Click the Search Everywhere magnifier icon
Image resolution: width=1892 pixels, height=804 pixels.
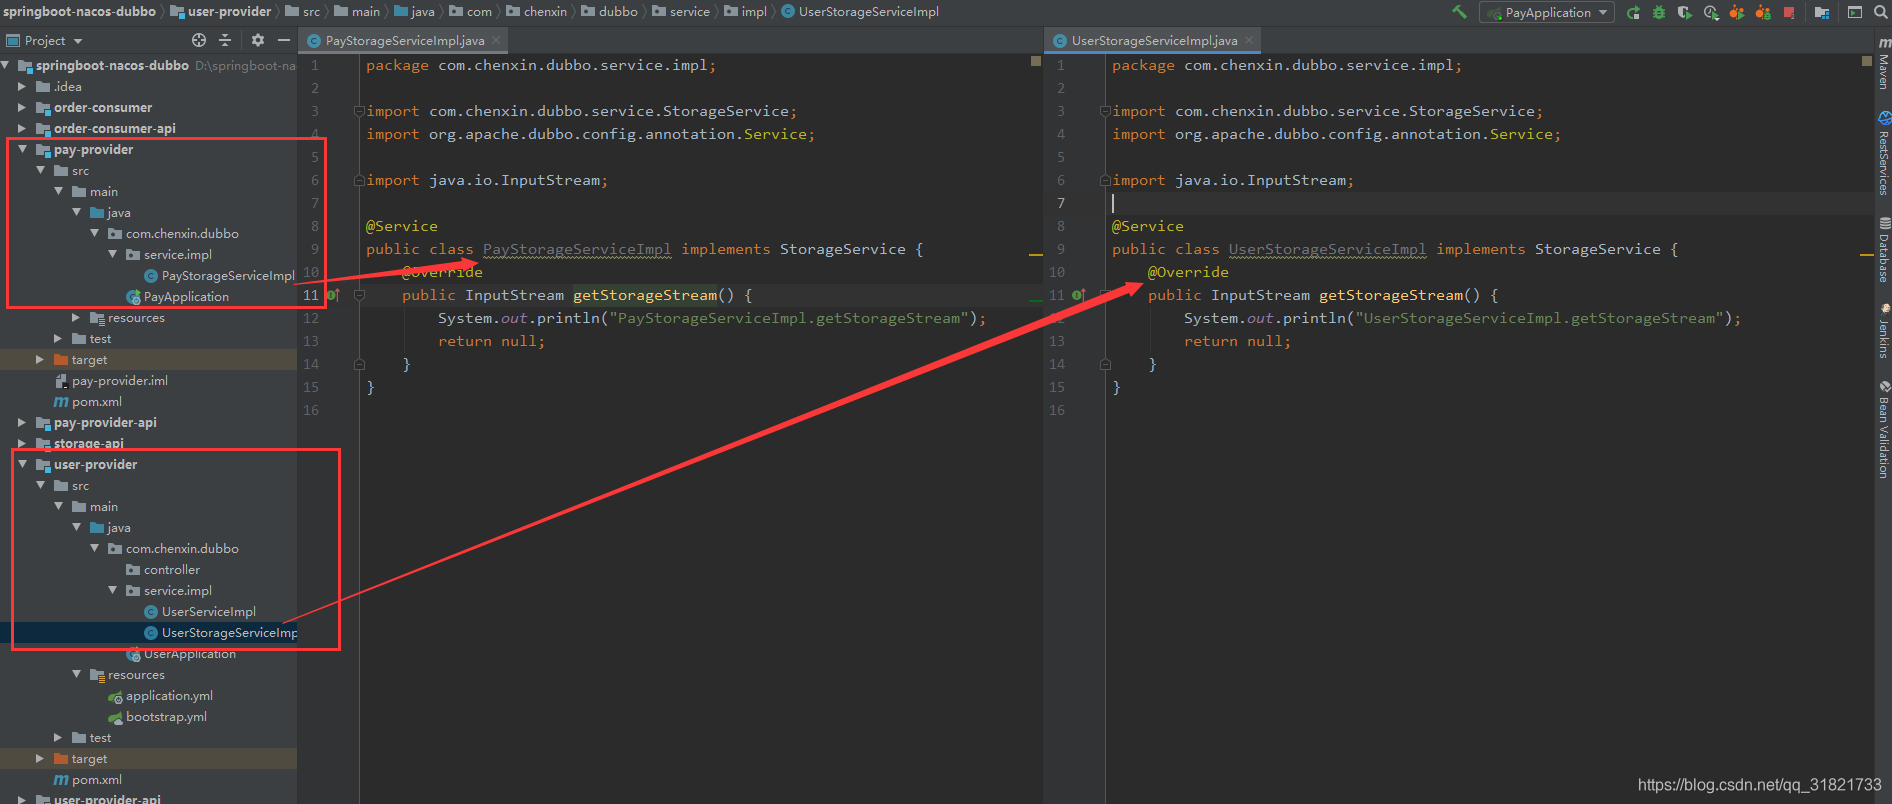tap(1881, 12)
